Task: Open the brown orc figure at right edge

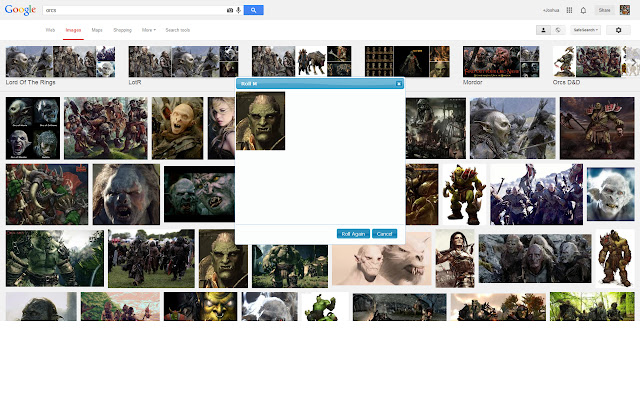Action: 615,259
